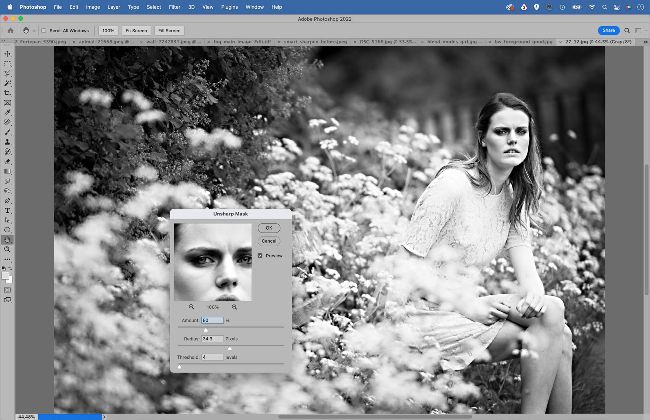The height and width of the screenshot is (420, 650).
Task: Enable Scroll All Windows checkbox
Action: click(x=44, y=30)
